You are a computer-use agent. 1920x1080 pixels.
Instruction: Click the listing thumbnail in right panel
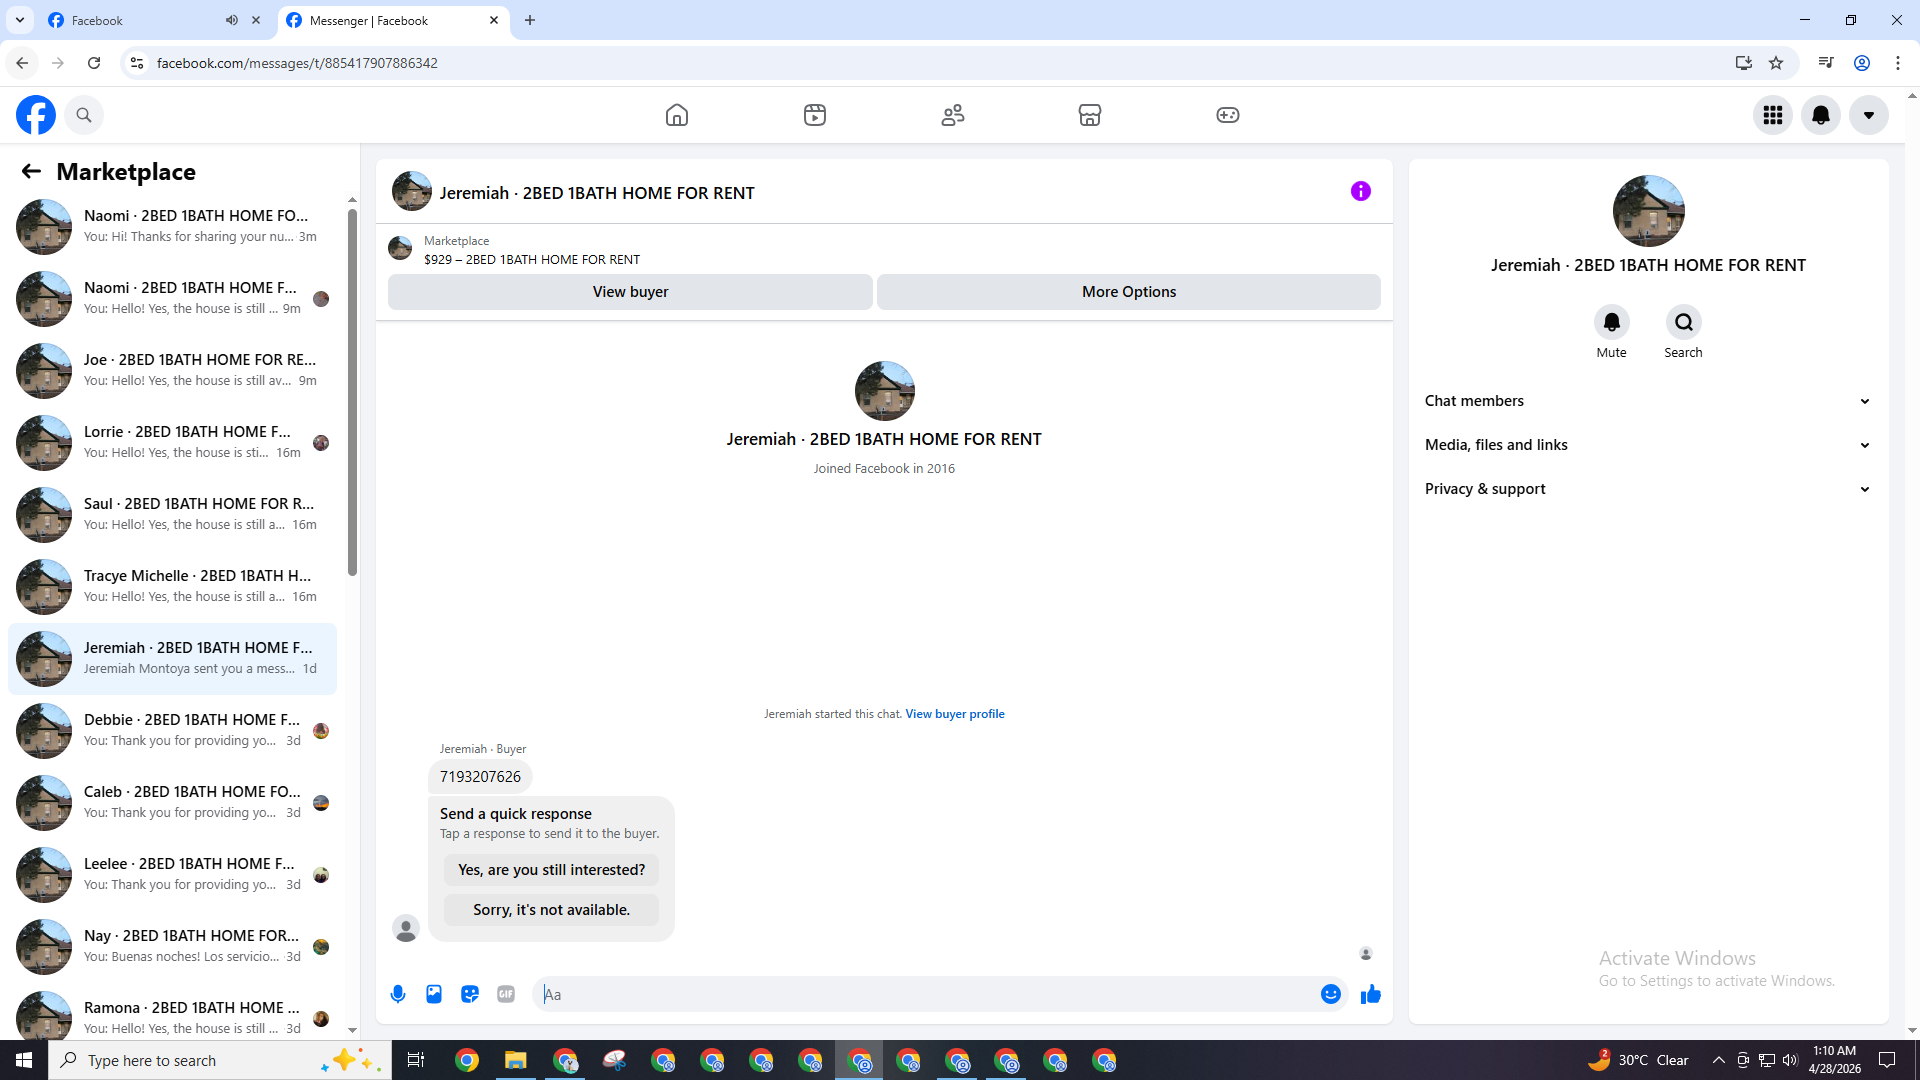[x=1648, y=211]
